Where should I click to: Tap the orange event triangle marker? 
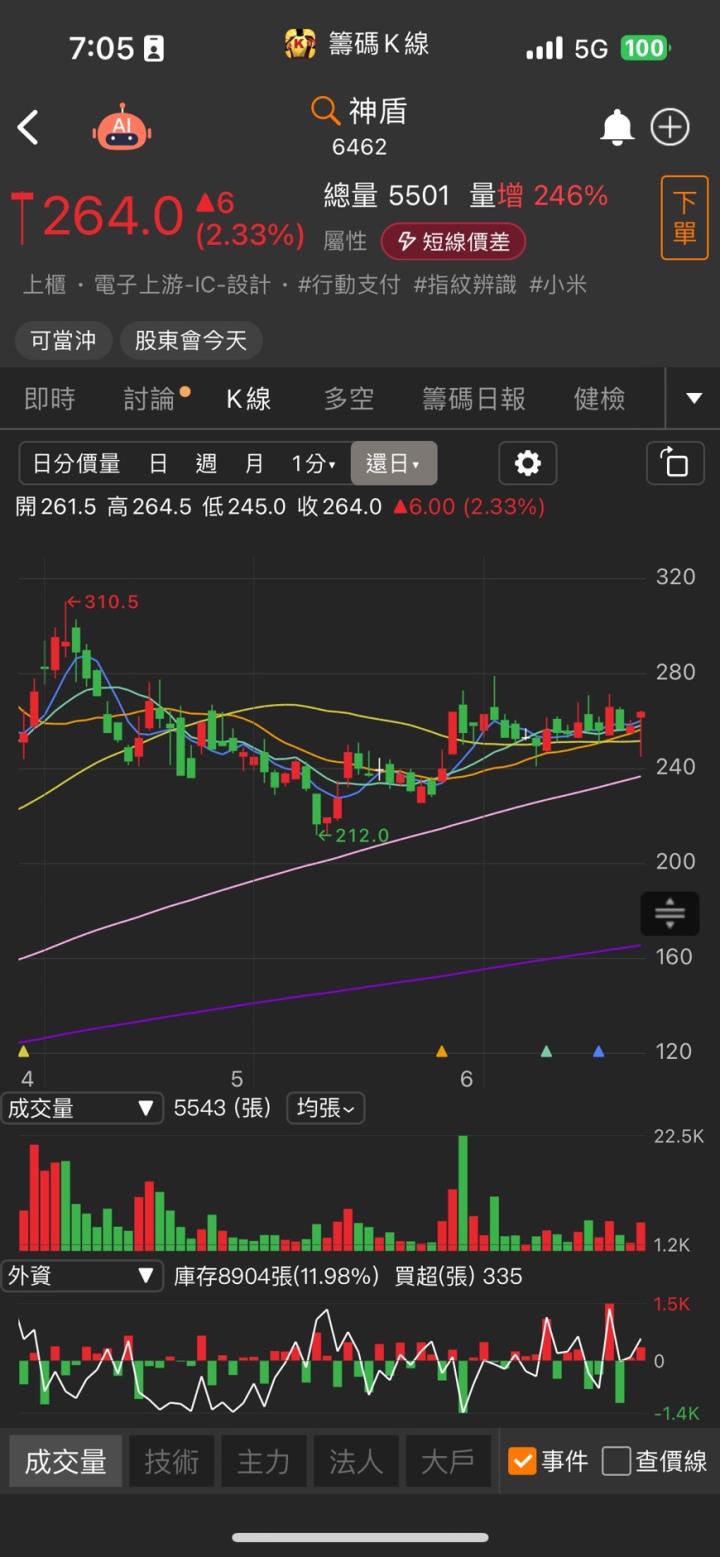pyautogui.click(x=442, y=1051)
